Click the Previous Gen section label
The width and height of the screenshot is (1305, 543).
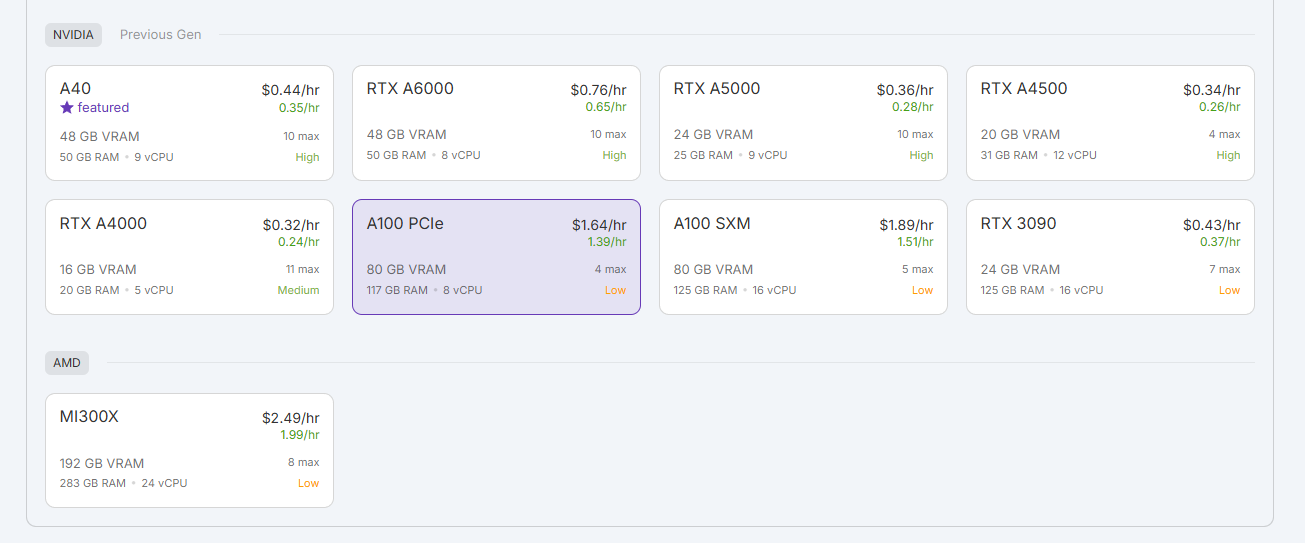pos(160,35)
